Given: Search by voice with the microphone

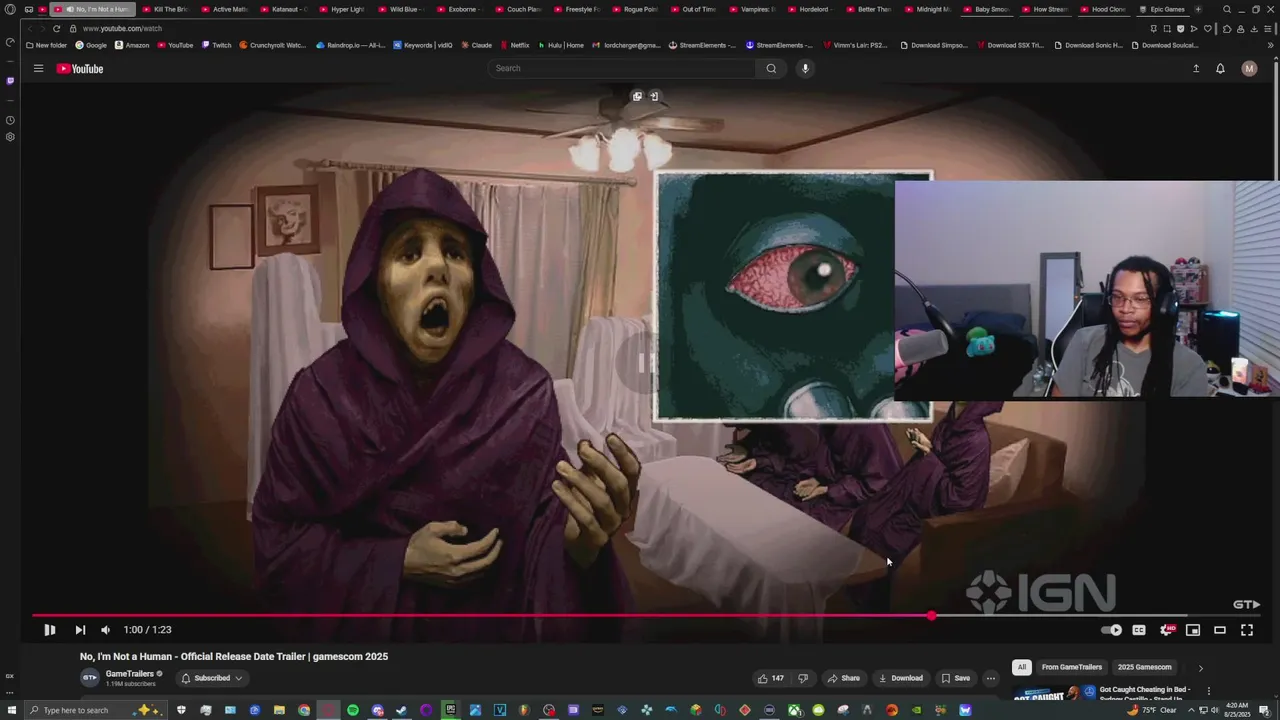Looking at the screenshot, I should (x=805, y=68).
